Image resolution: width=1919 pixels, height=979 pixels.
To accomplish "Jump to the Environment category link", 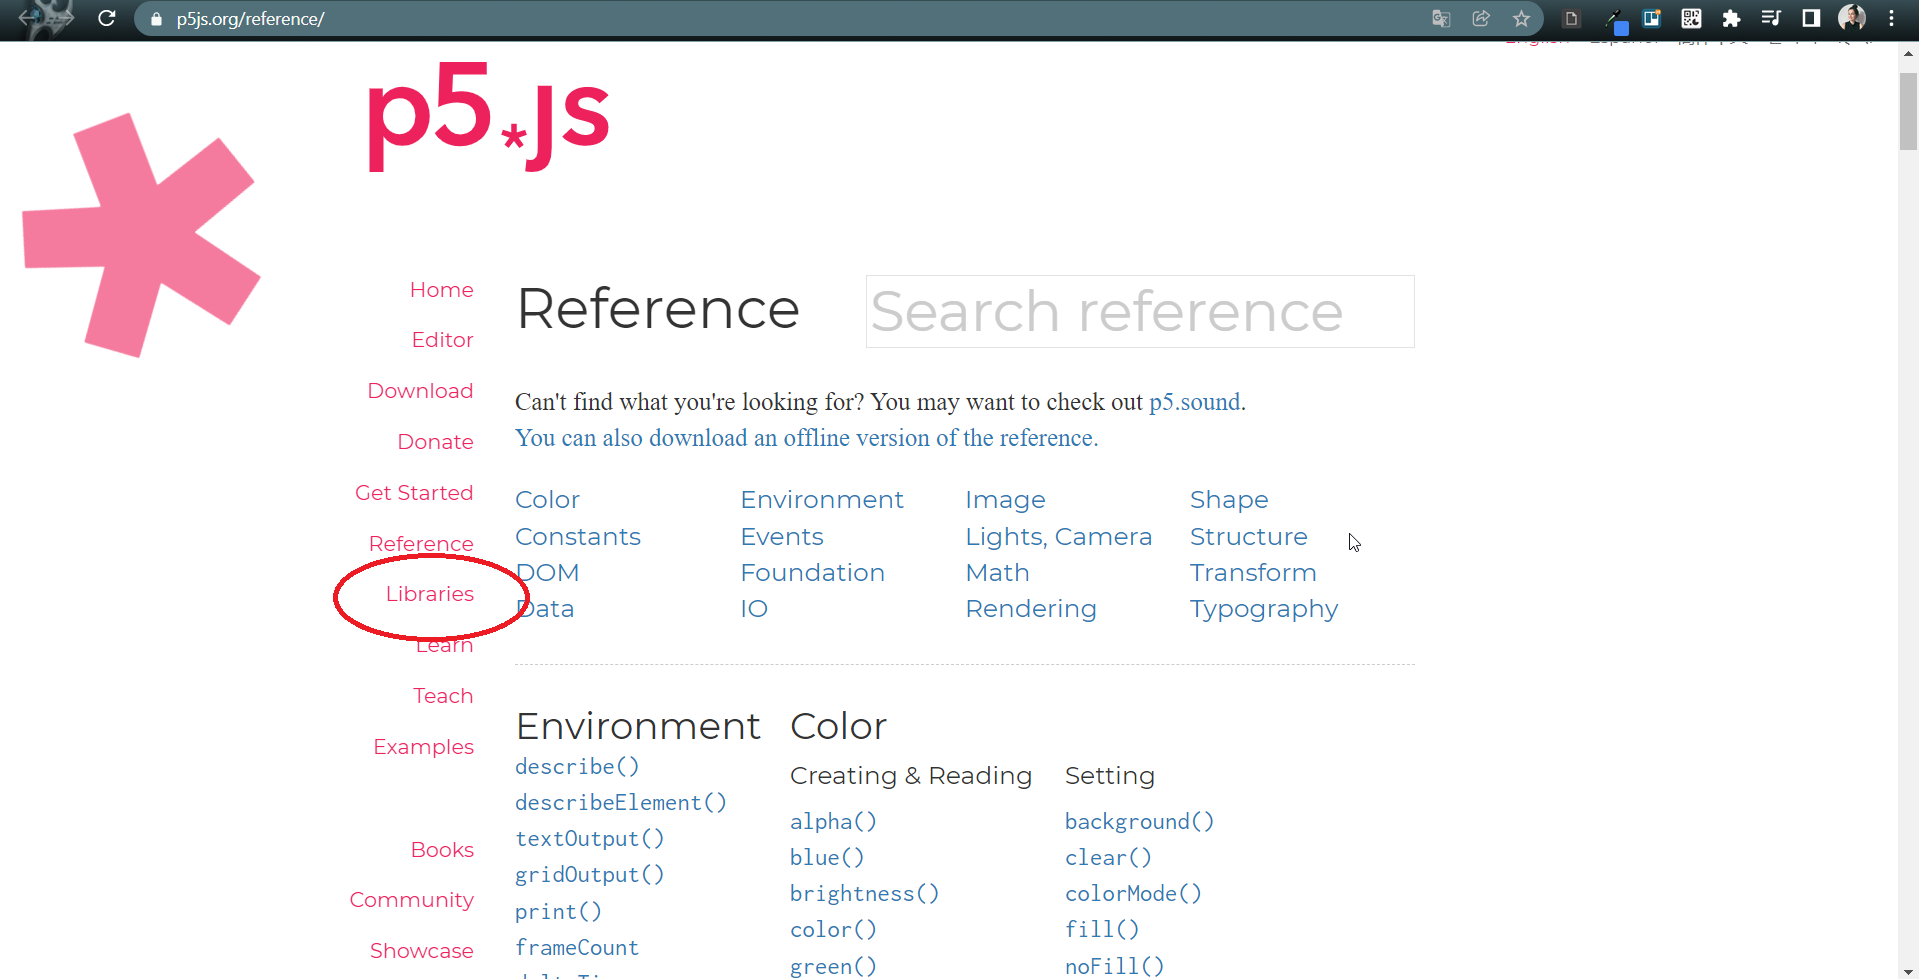I will pos(822,500).
